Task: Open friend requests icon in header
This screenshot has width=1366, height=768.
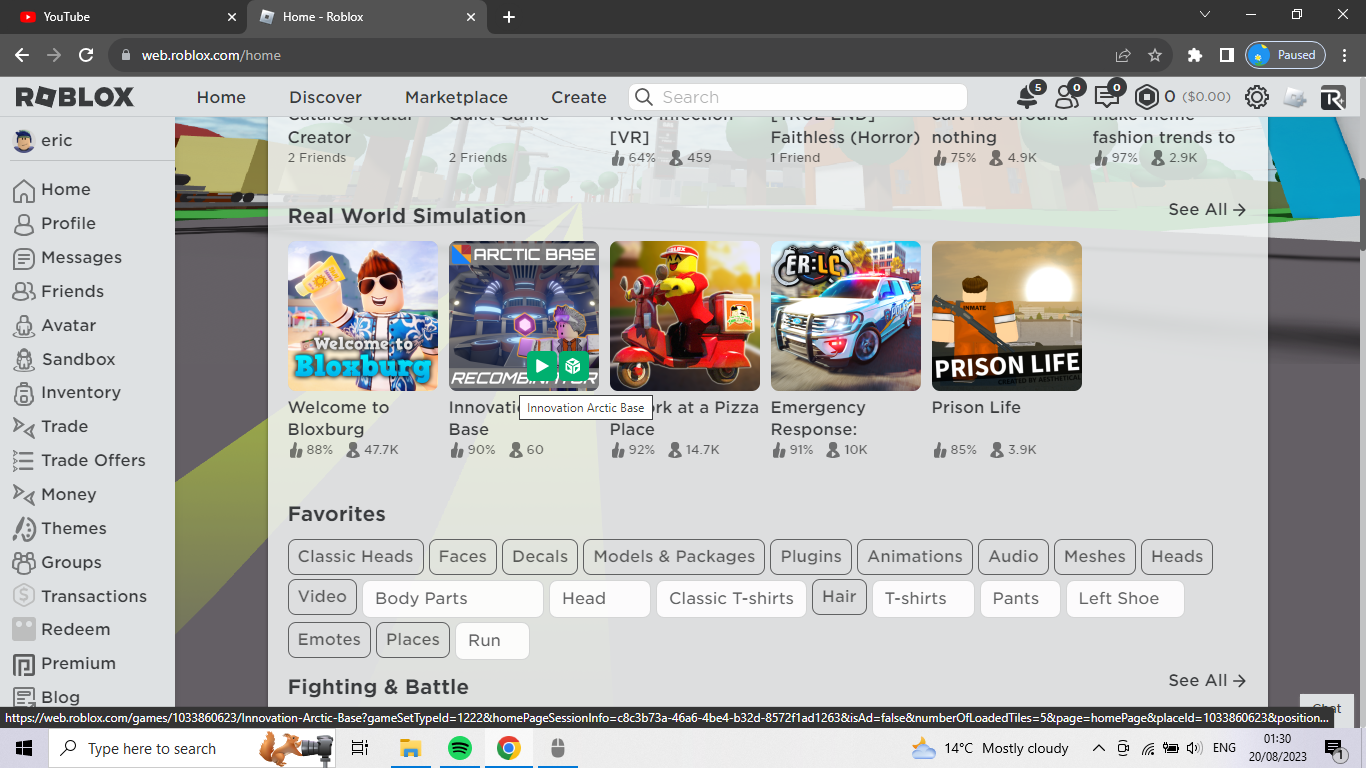Action: pyautogui.click(x=1067, y=97)
